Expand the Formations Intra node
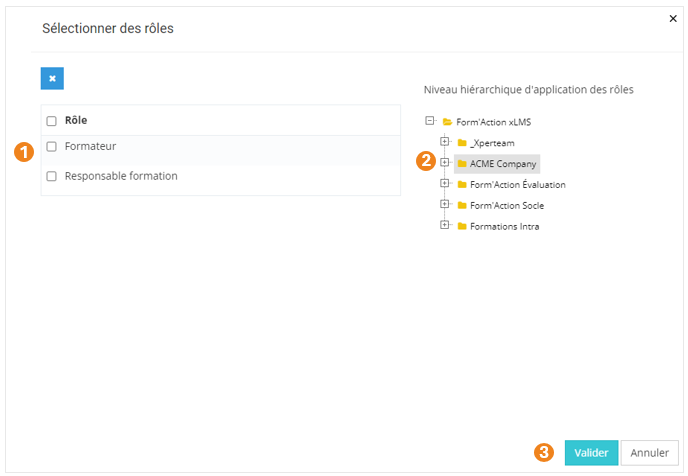This screenshot has height=476, width=688. 445,225
